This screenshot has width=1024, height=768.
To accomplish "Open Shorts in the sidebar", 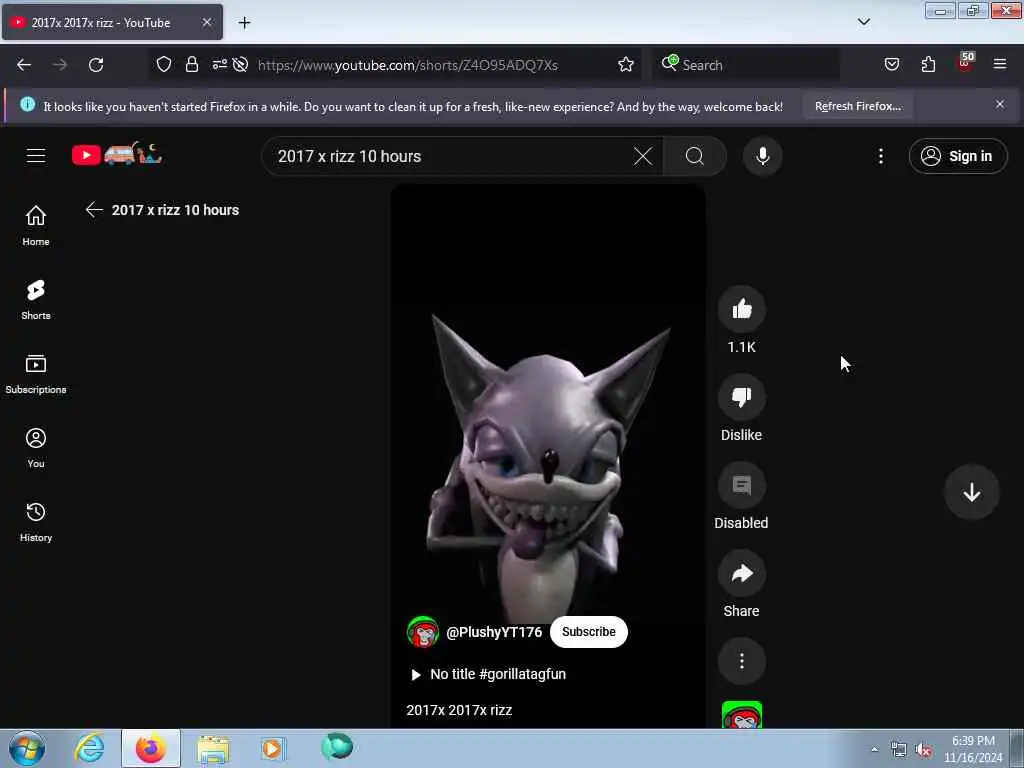I will pos(36,300).
